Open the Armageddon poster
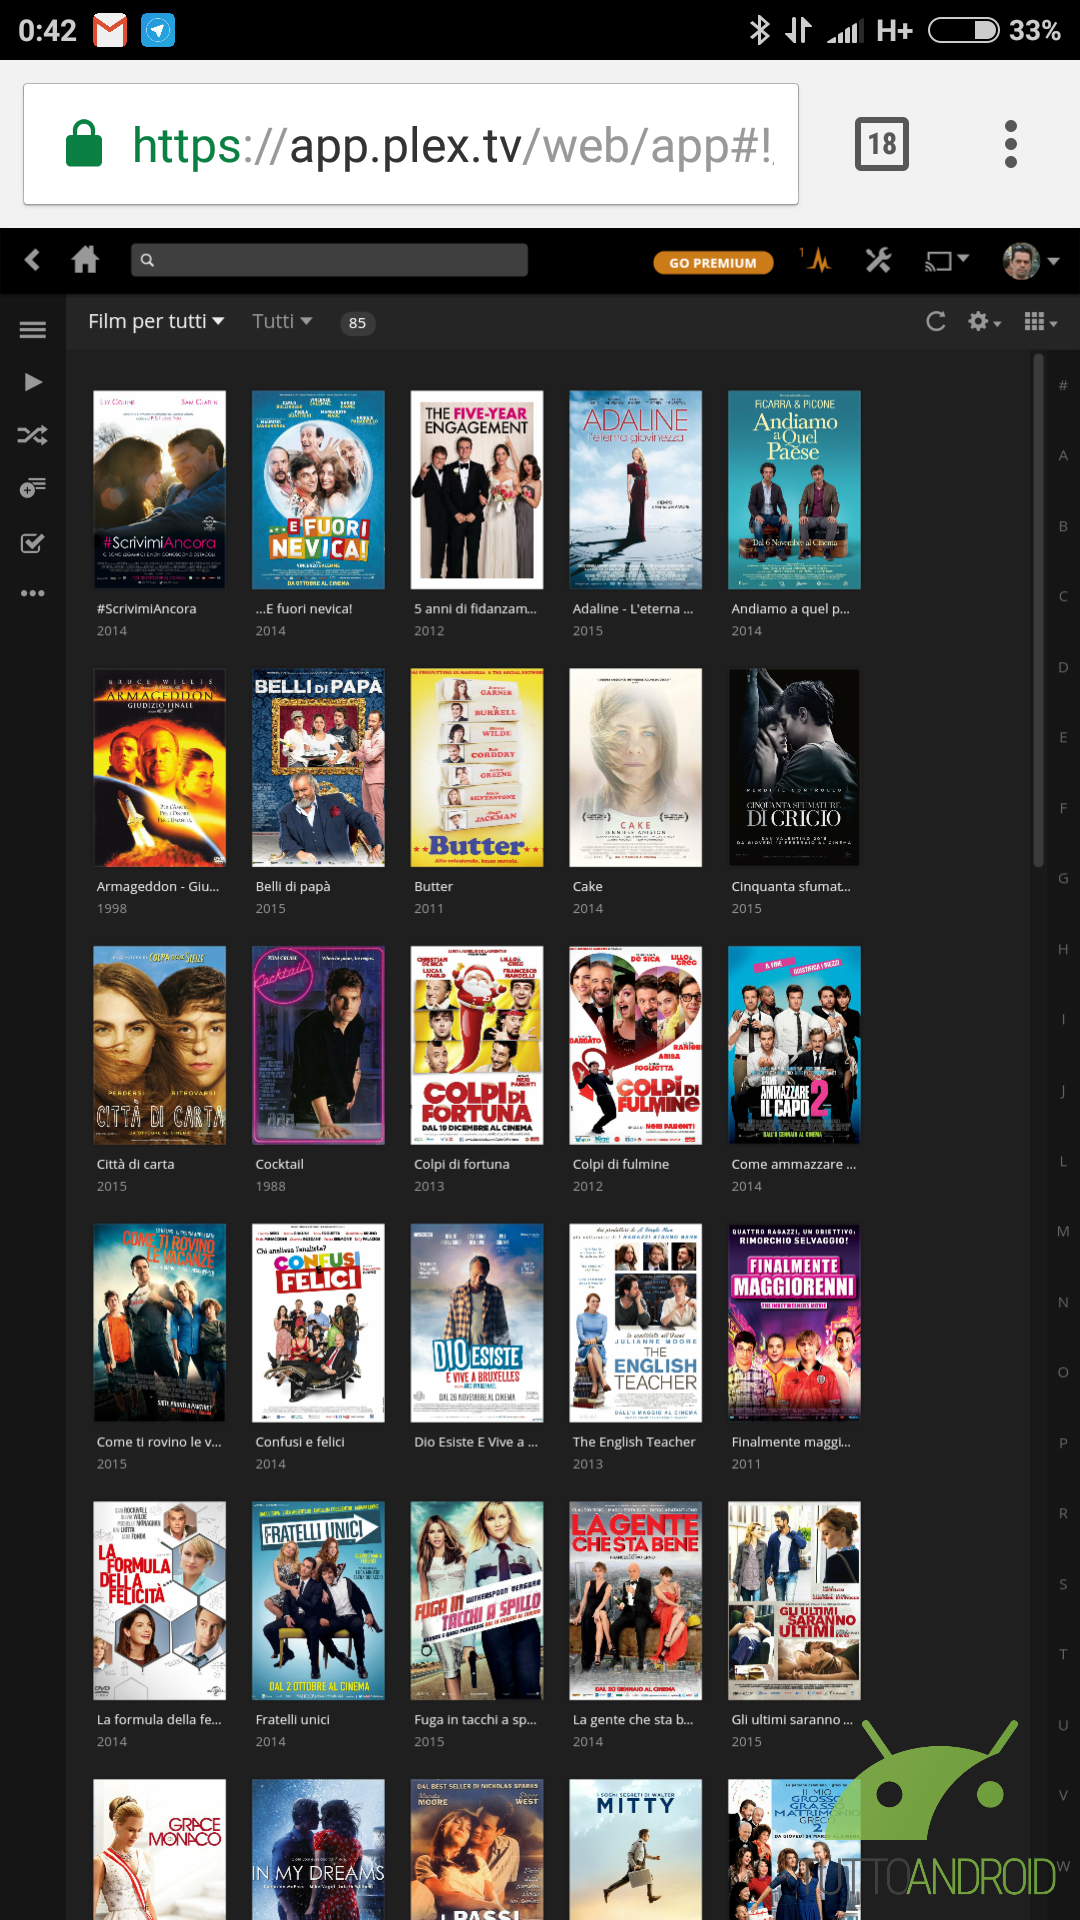Screen dimensions: 1080x1920 coord(159,768)
